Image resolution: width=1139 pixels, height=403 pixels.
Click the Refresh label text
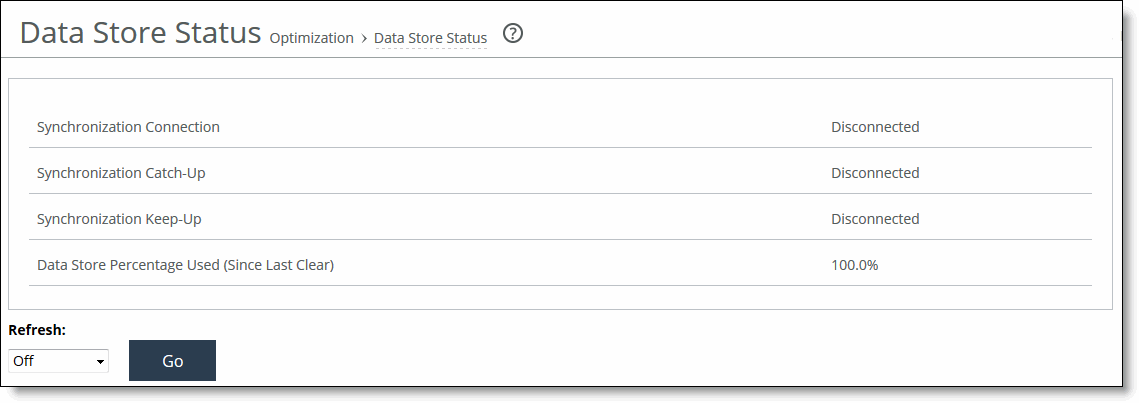[37, 330]
